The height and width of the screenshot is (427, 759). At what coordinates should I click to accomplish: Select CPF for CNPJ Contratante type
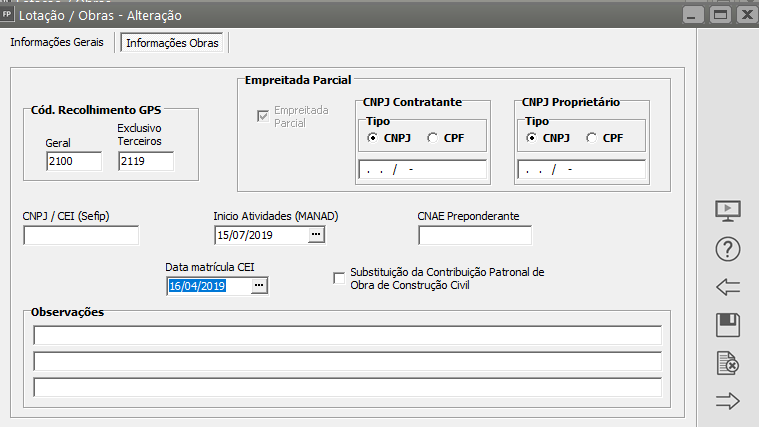coord(433,138)
